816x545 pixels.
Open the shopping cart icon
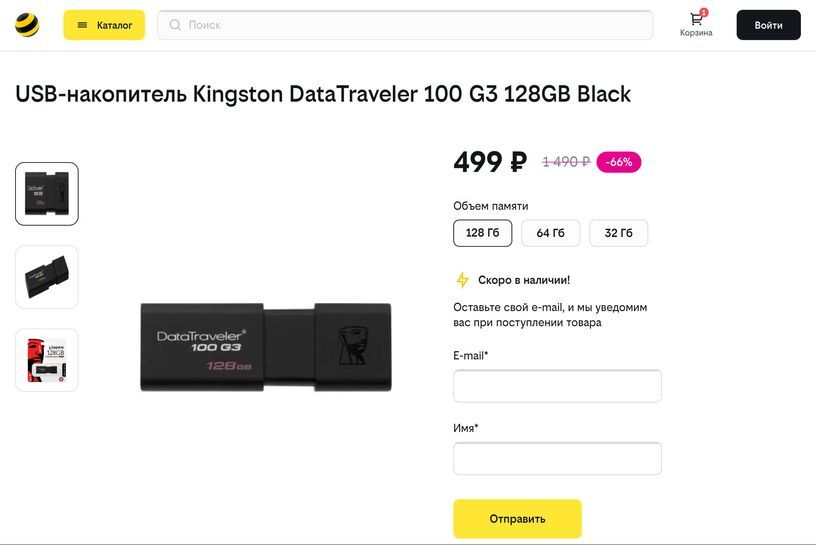(x=695, y=20)
